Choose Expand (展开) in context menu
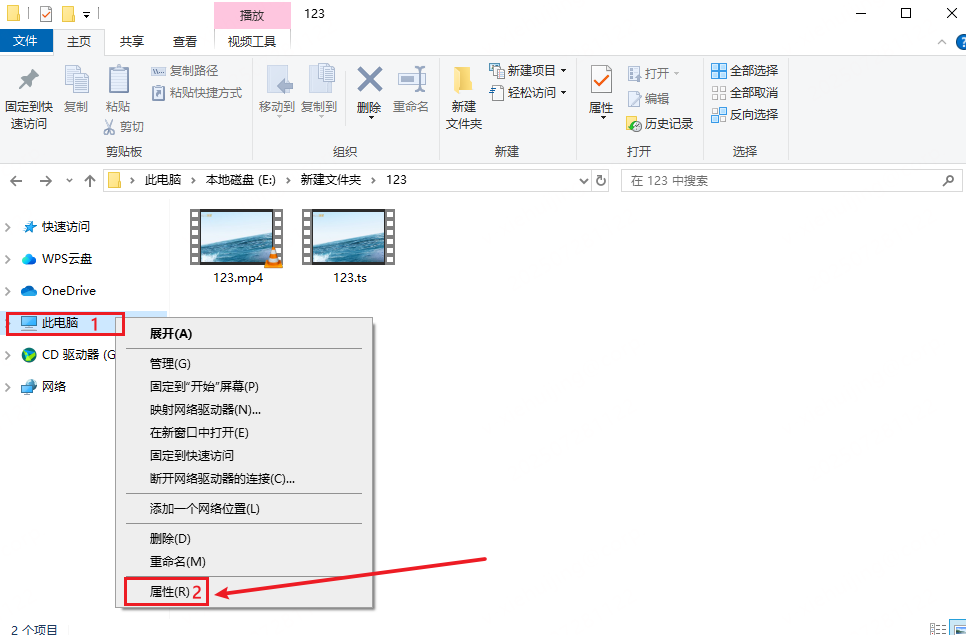Image resolution: width=966 pixels, height=635 pixels. coord(244,334)
